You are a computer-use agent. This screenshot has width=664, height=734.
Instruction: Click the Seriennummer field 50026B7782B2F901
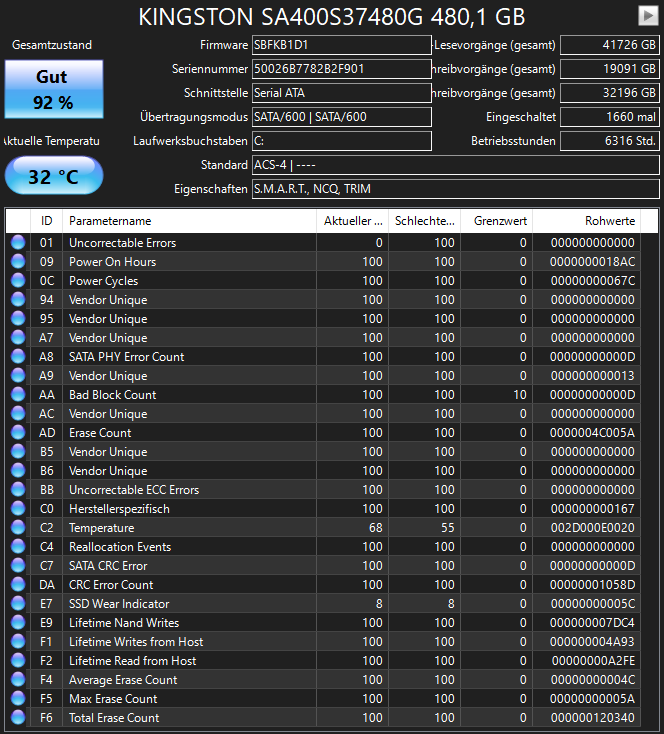tap(341, 69)
